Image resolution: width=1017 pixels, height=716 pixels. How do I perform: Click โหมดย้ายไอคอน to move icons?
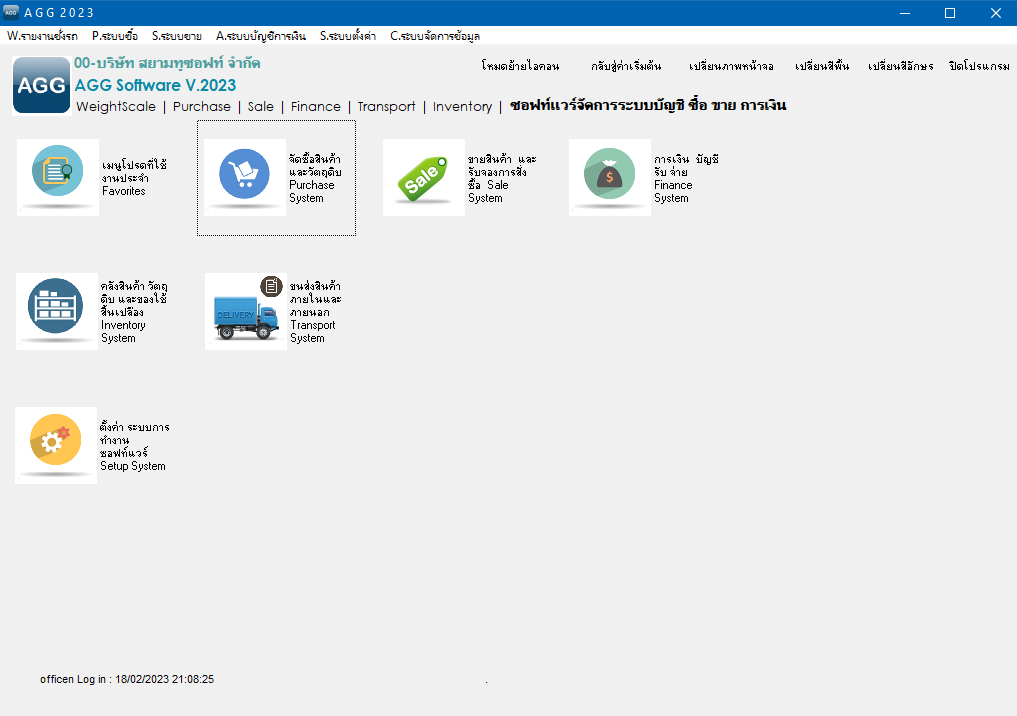[519, 66]
